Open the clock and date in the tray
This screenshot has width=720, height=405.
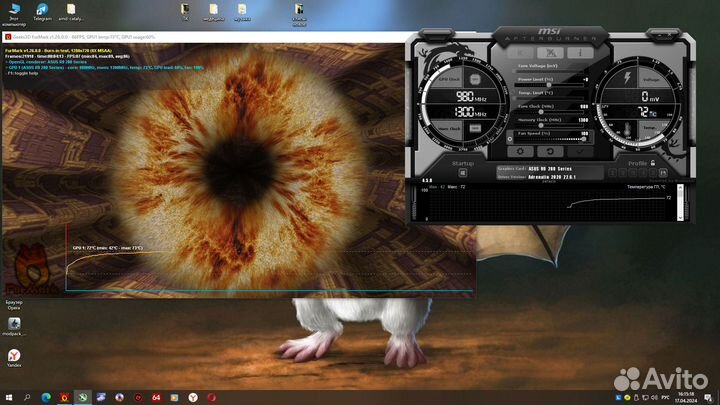coord(686,398)
